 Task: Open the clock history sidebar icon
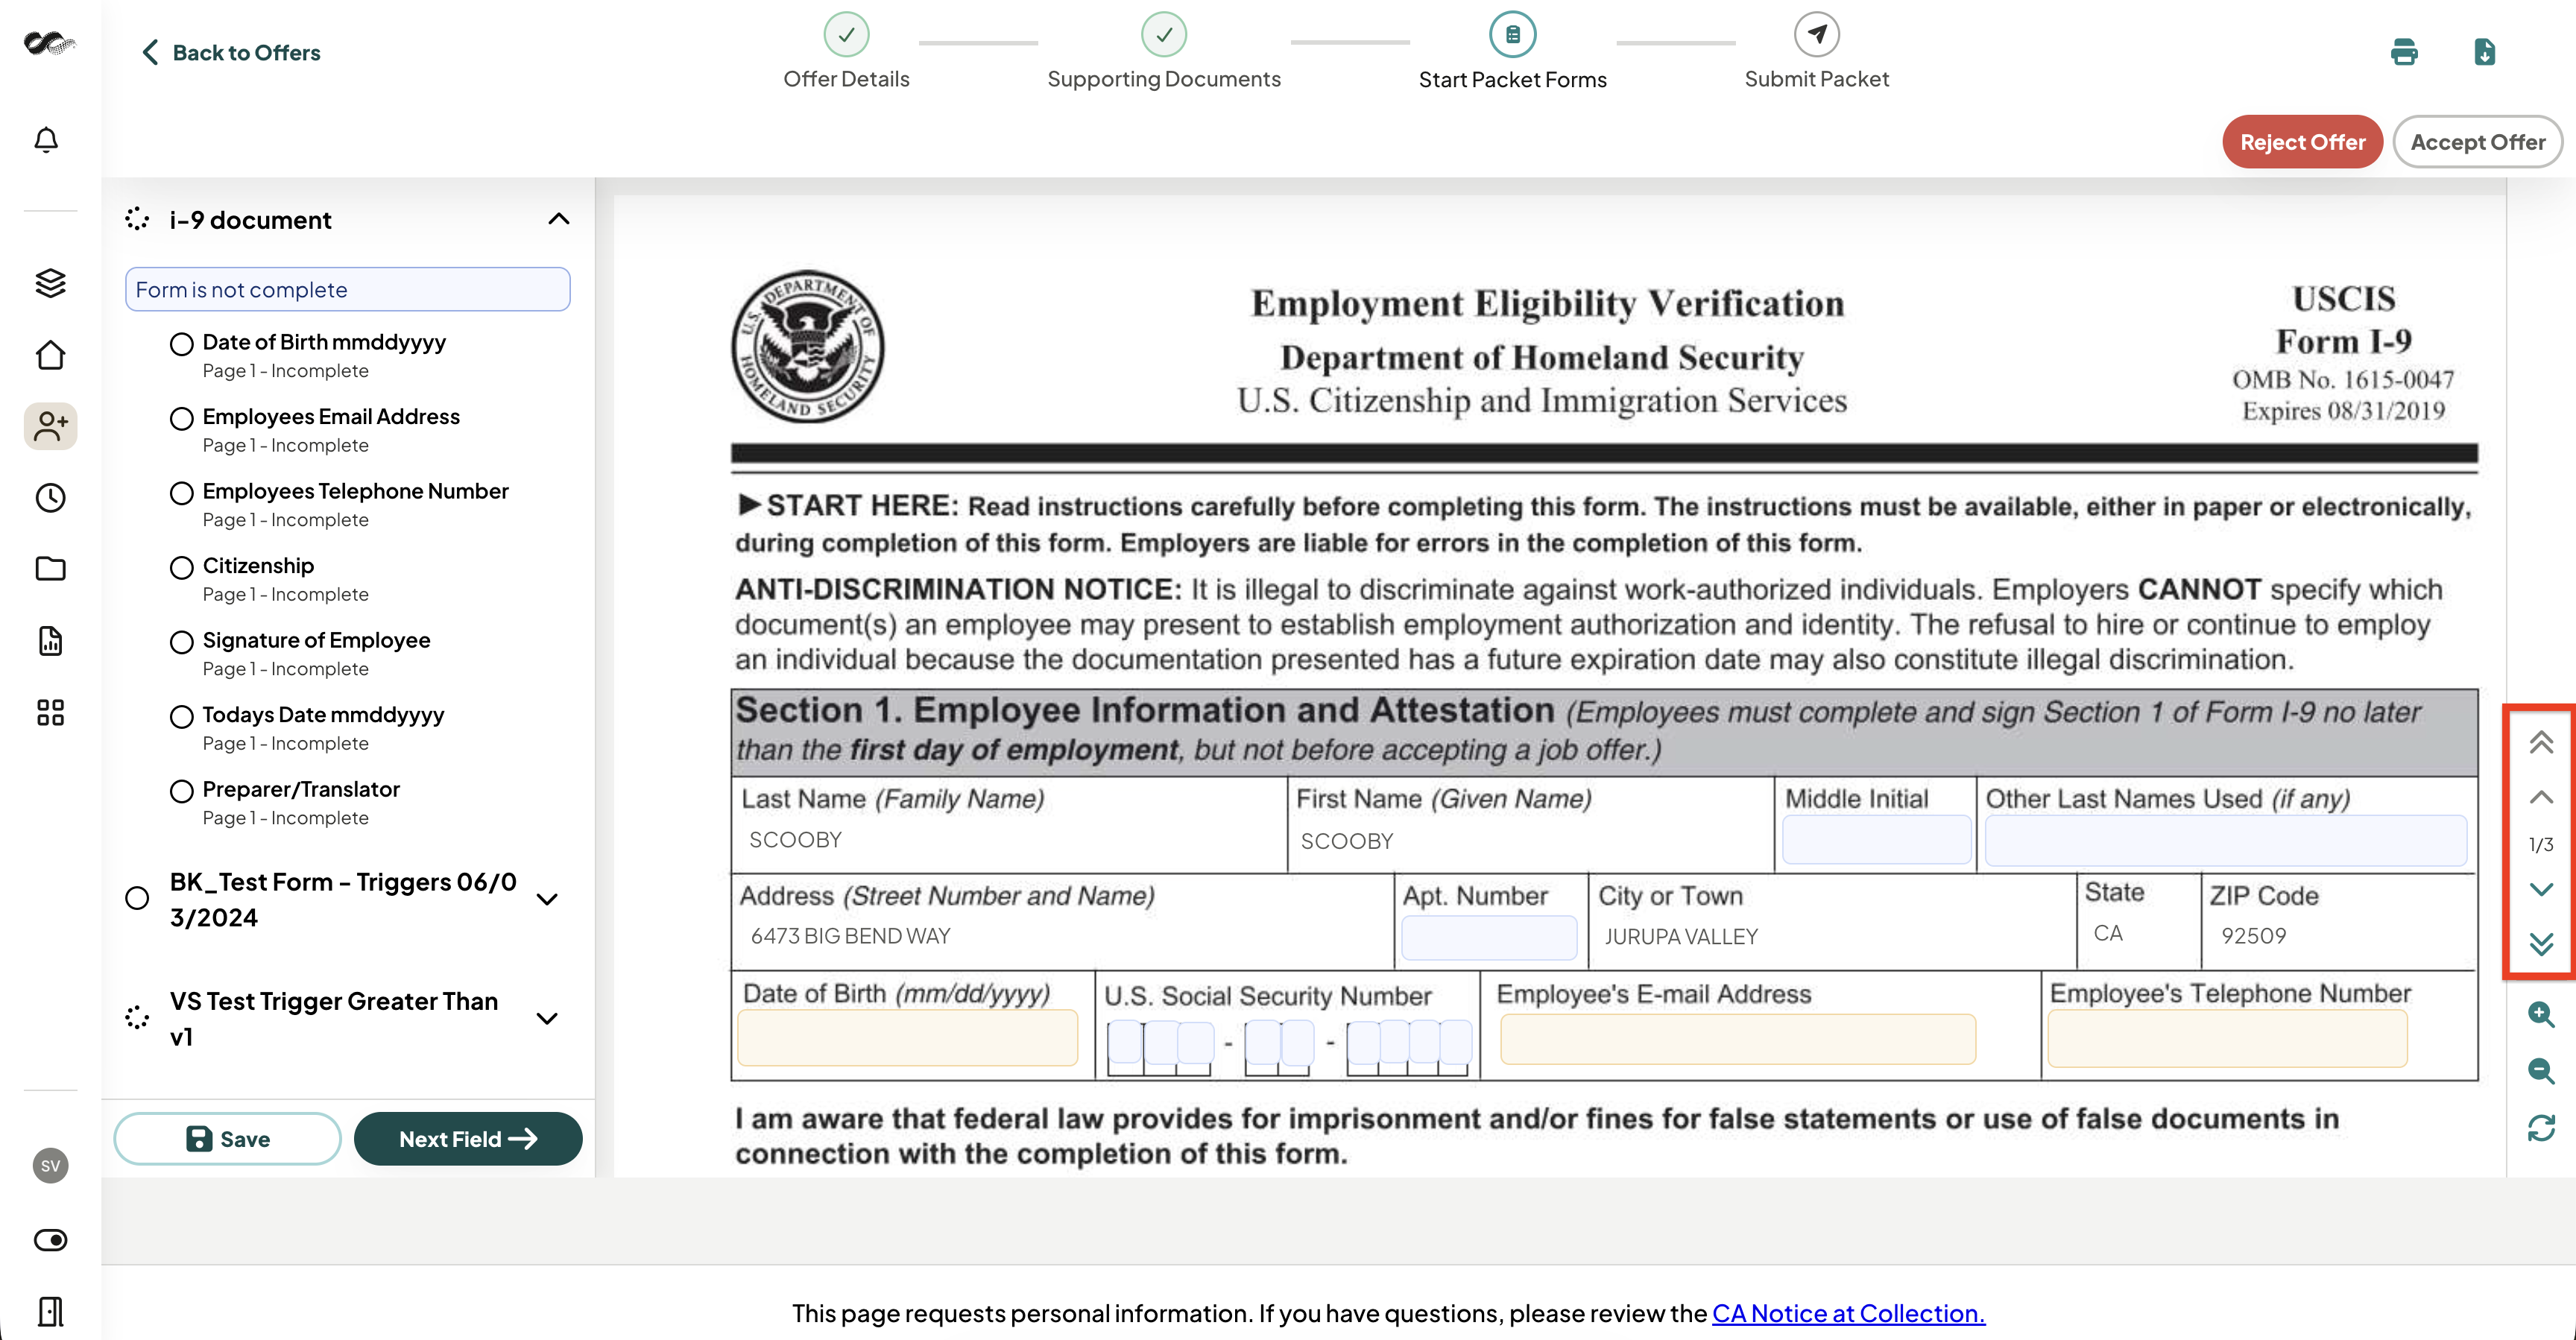tap(50, 498)
